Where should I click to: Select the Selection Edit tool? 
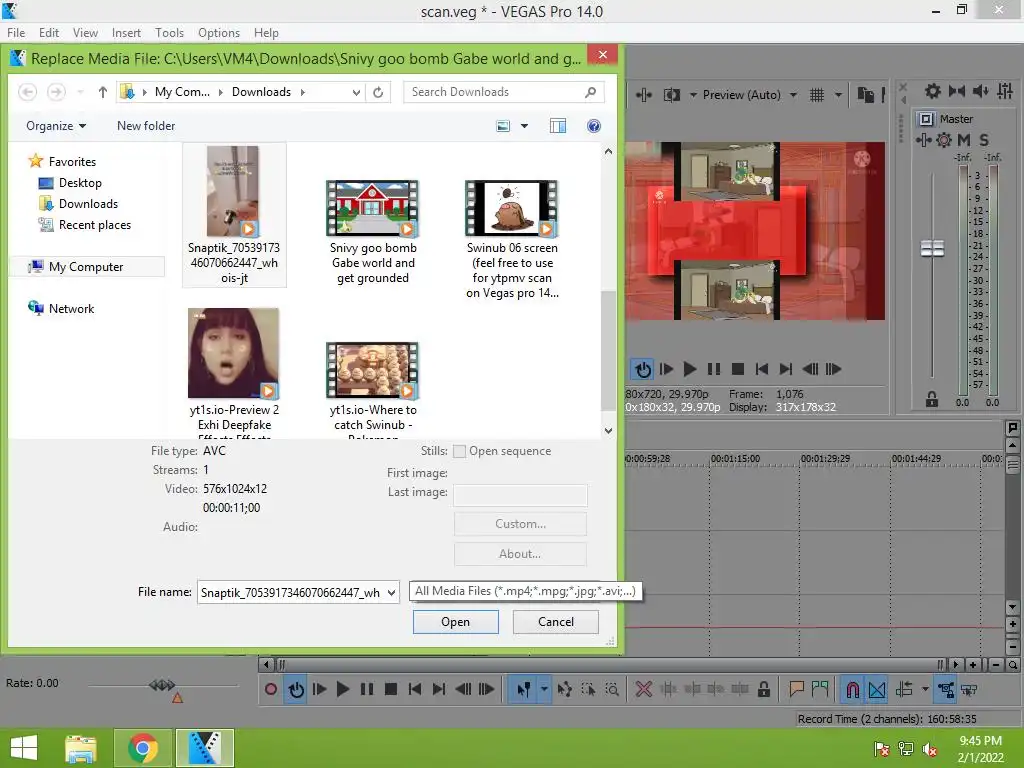588,689
